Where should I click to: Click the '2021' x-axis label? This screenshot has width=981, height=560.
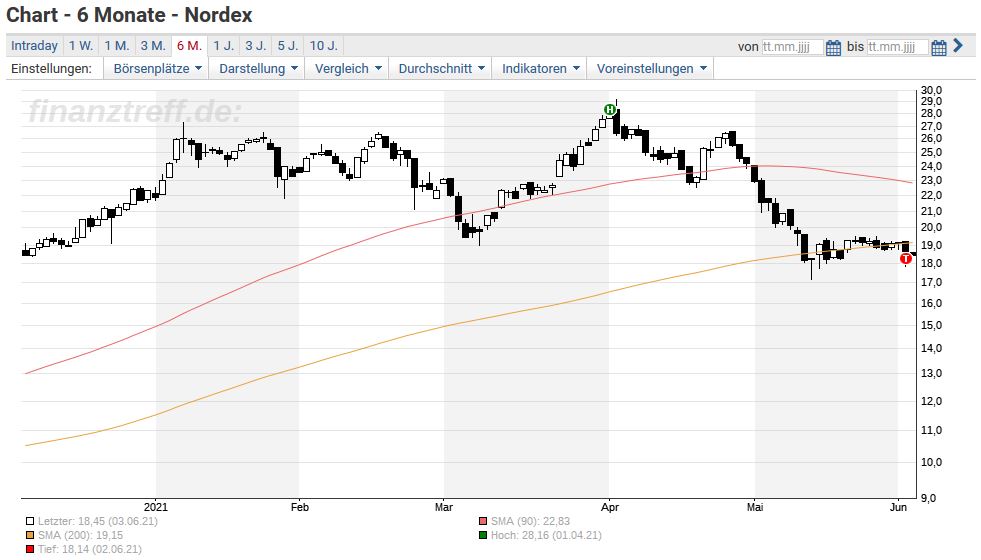pyautogui.click(x=156, y=507)
